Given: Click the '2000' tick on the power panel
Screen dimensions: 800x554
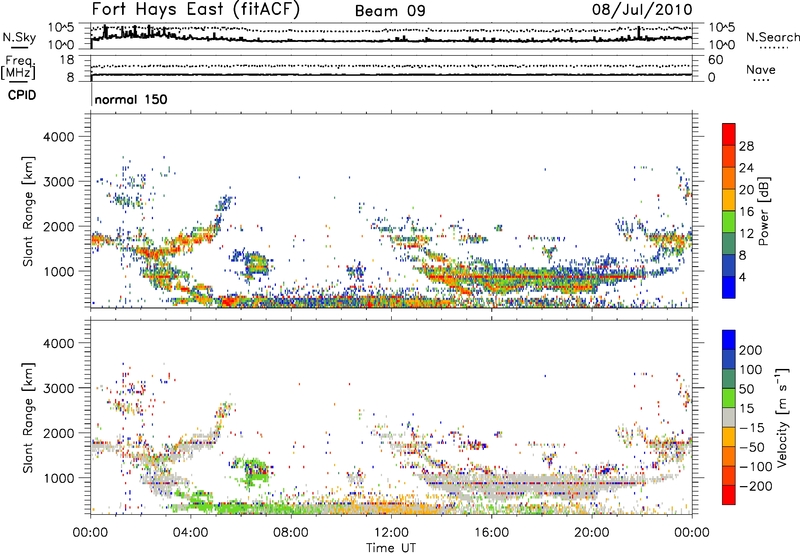Looking at the screenshot, I should [59, 226].
